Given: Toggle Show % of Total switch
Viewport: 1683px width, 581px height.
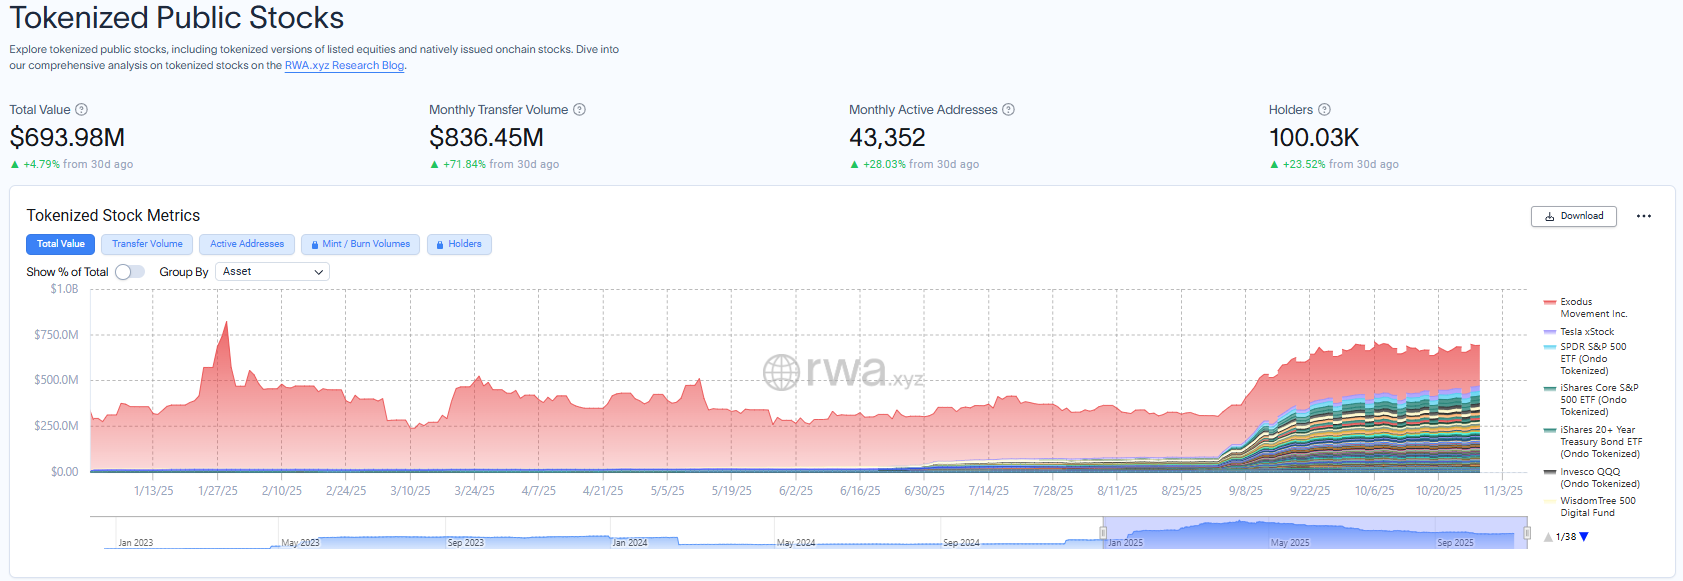Looking at the screenshot, I should click(x=130, y=272).
